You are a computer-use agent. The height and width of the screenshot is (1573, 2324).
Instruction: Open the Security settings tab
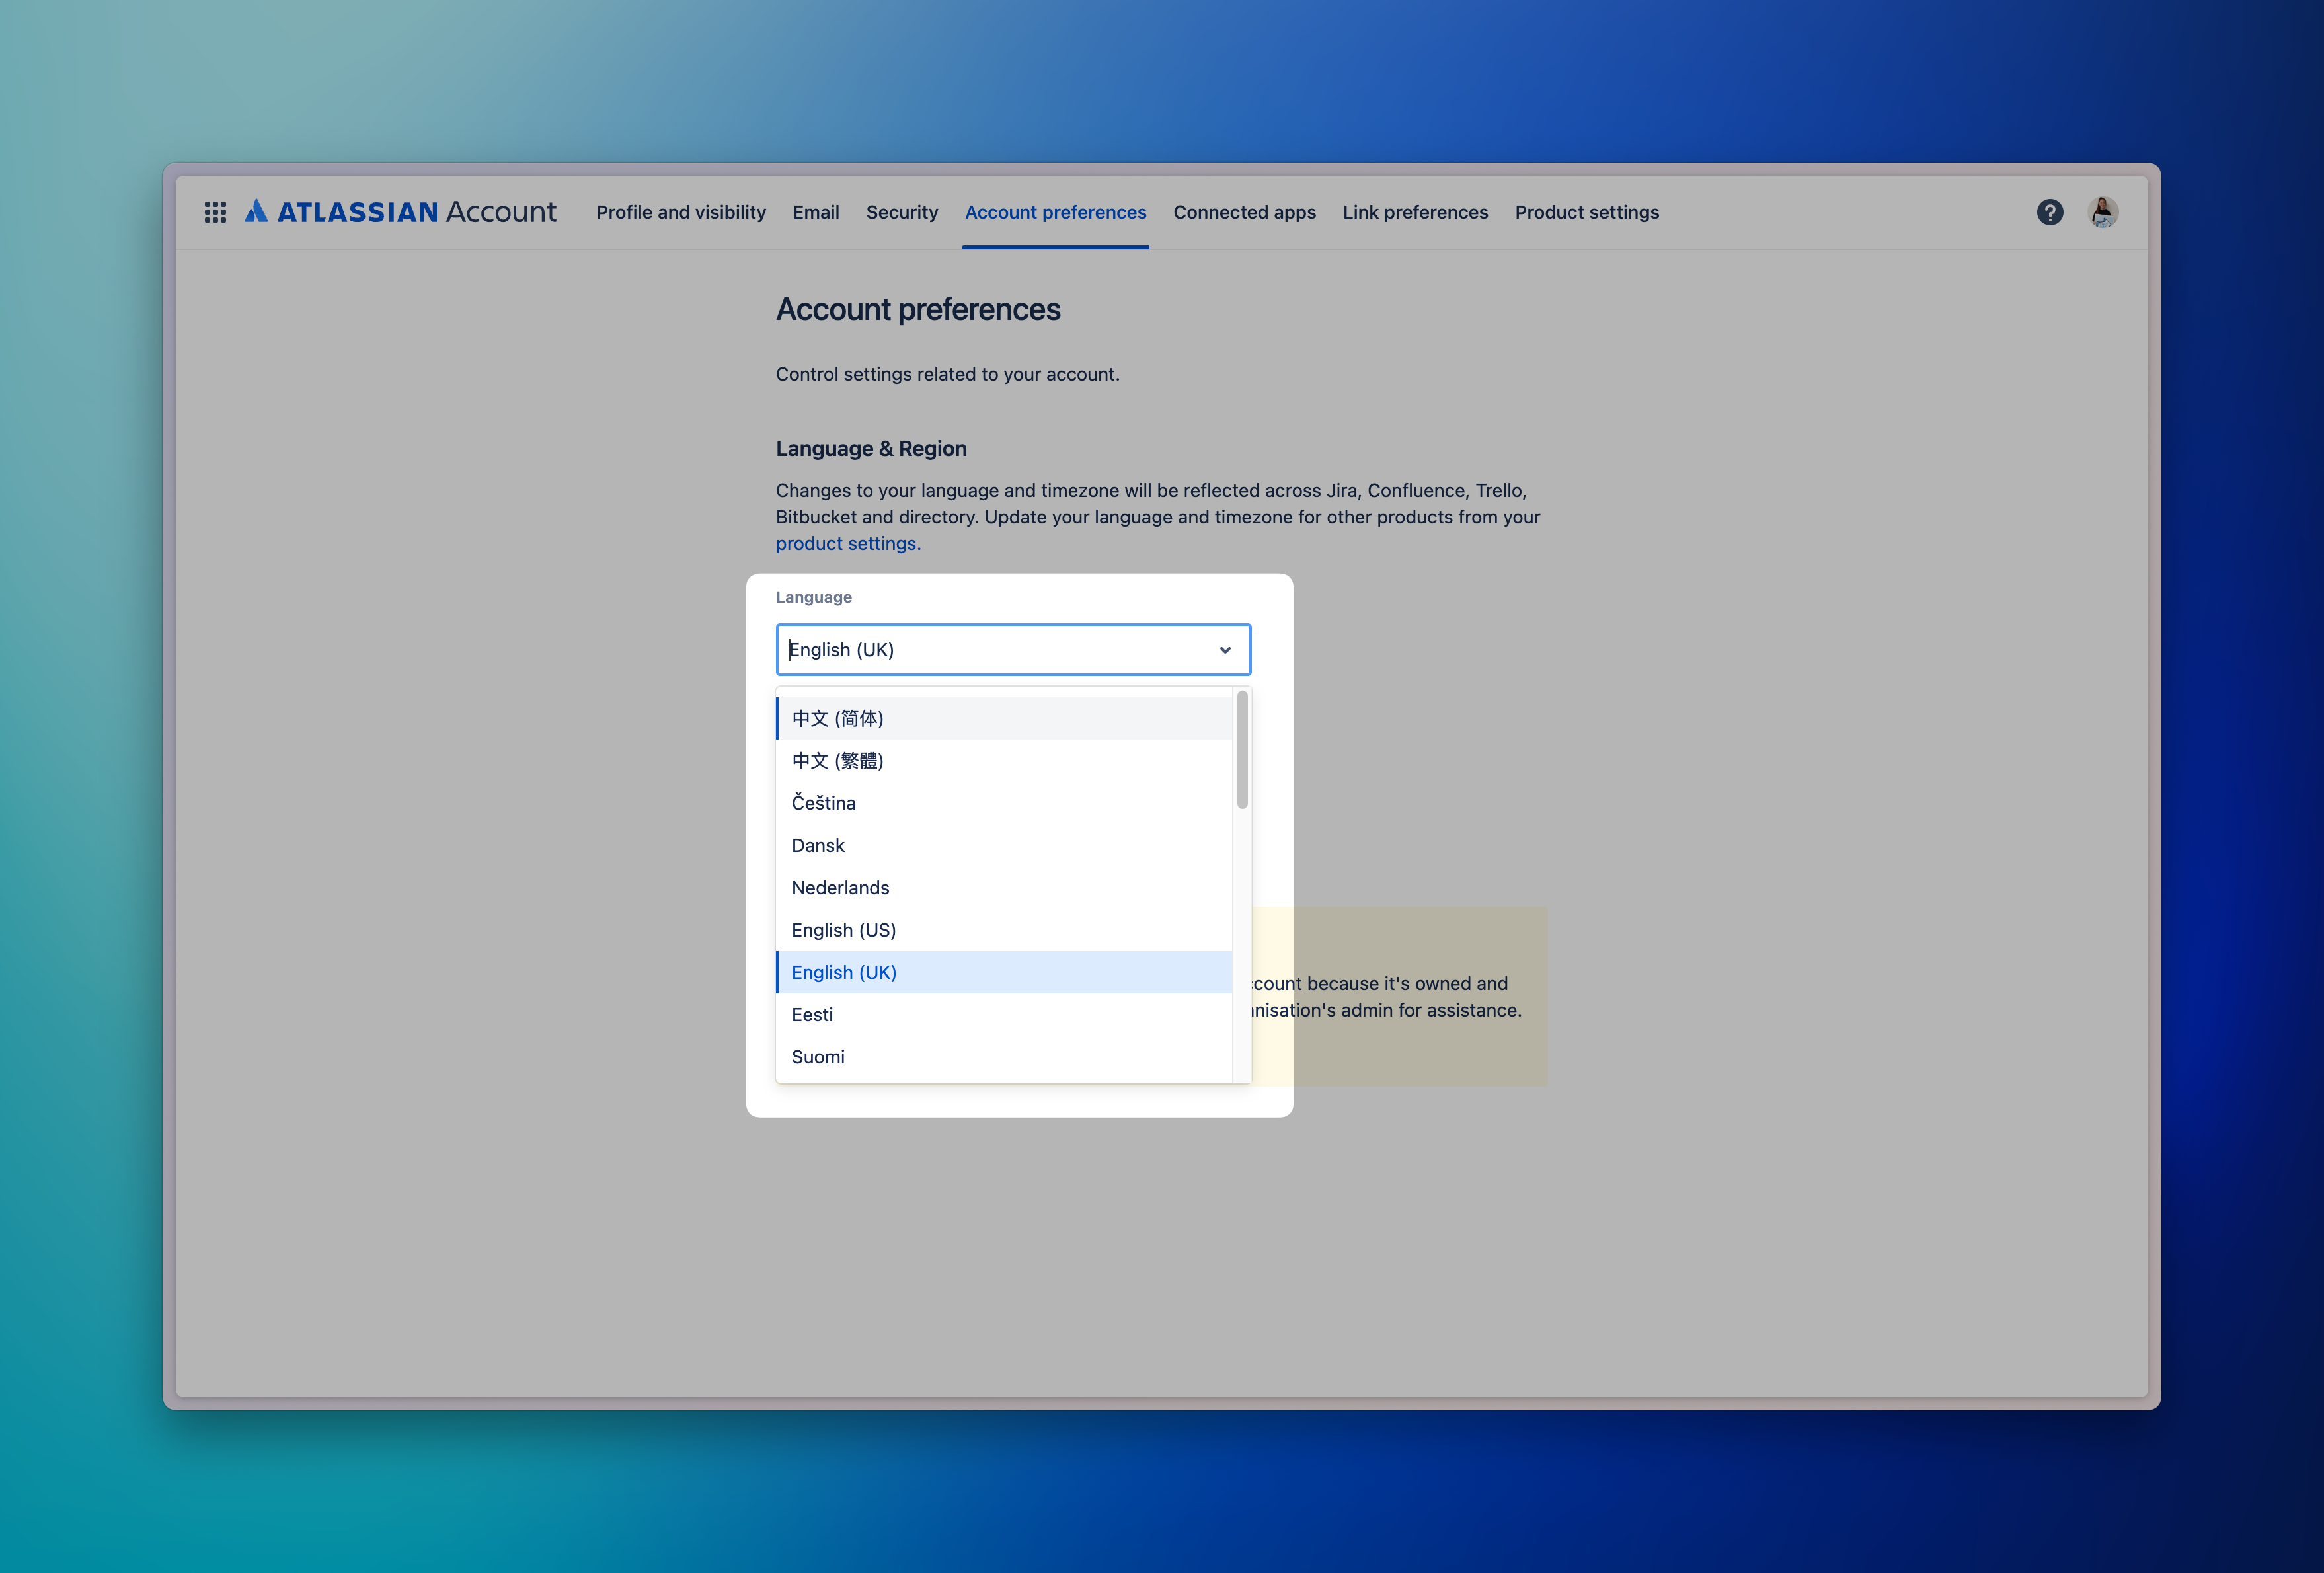point(901,211)
